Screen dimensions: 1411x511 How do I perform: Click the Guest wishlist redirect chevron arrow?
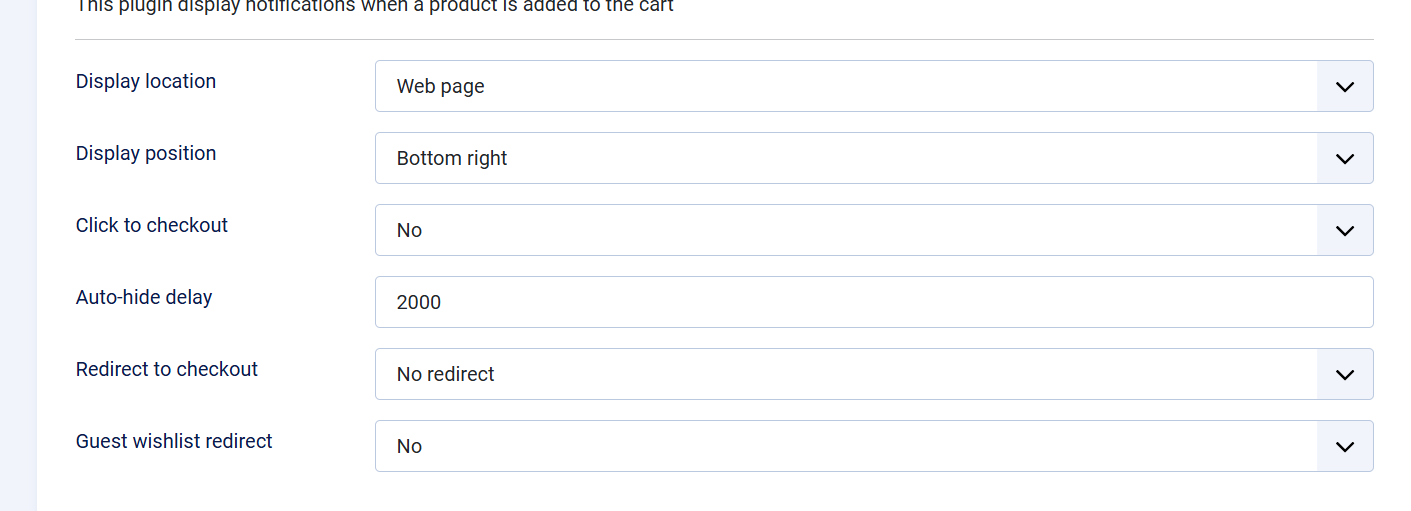tap(1345, 447)
